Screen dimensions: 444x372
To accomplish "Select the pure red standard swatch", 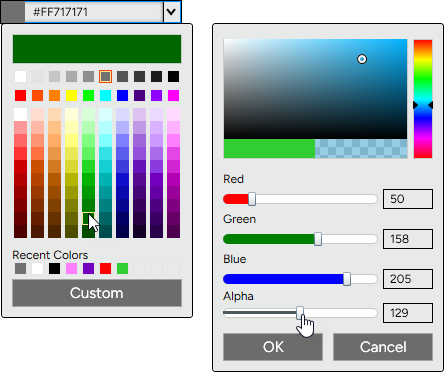I will point(20,96).
